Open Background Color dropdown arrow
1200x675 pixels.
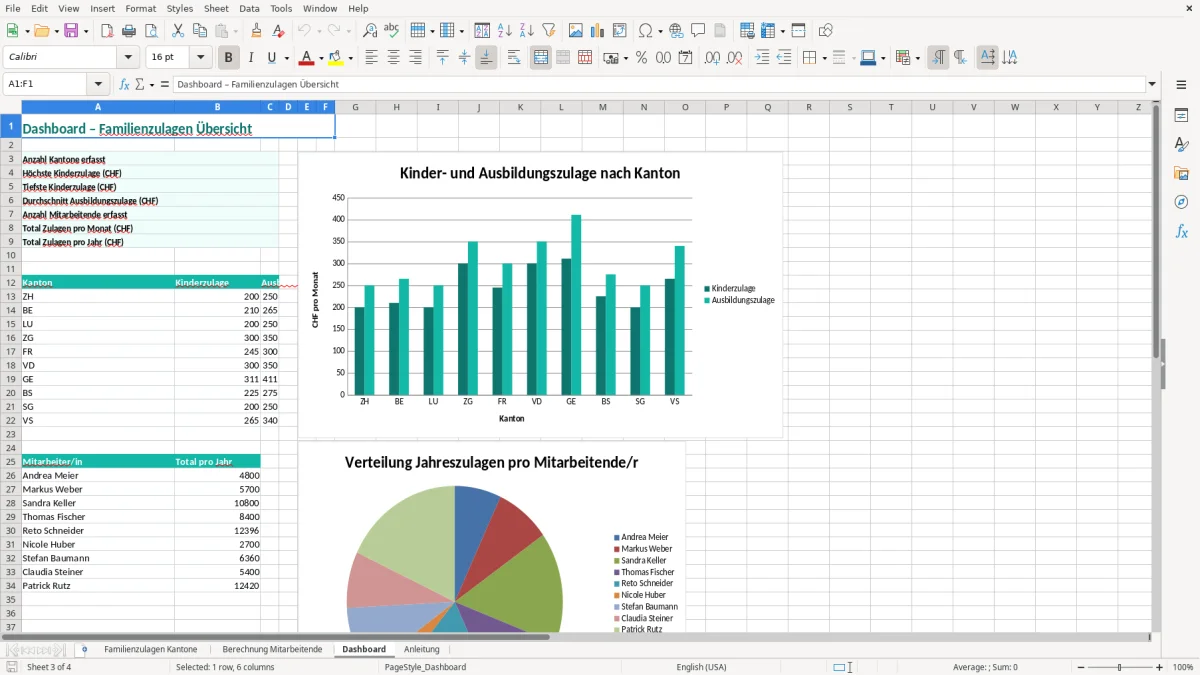(351, 58)
